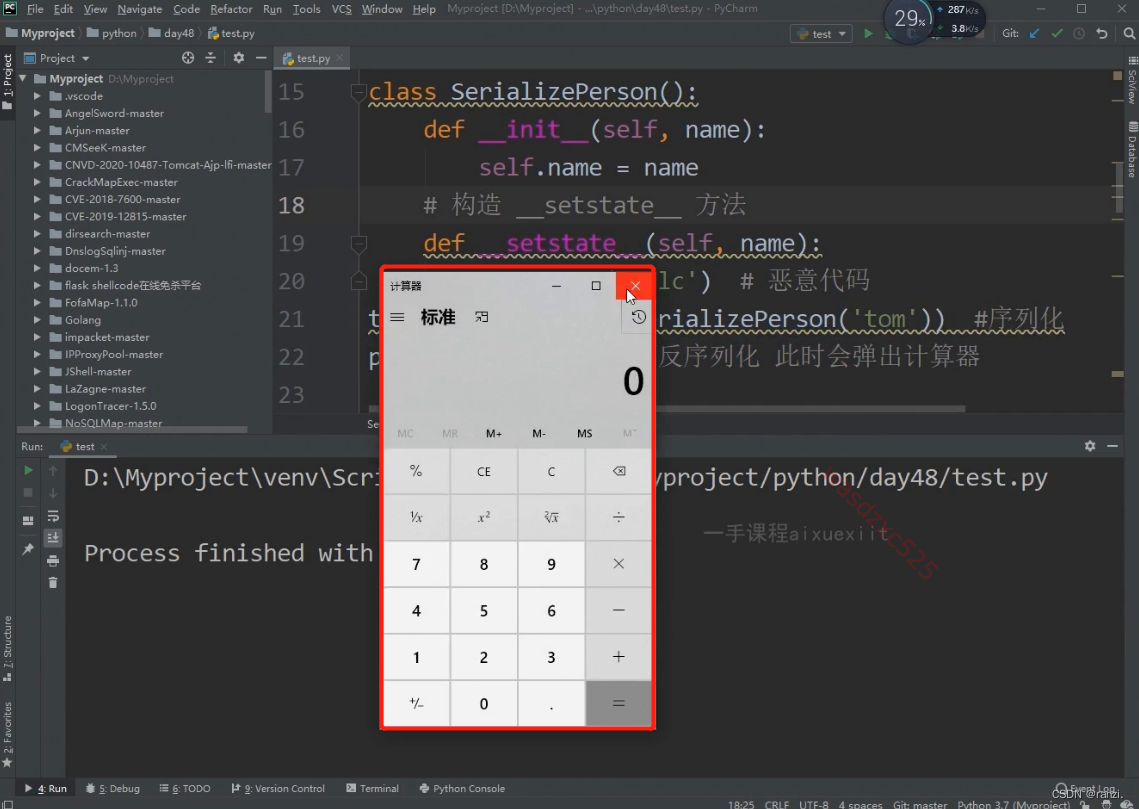Close the test tab in Run panel
The width and height of the screenshot is (1139, 809).
pos(103,447)
